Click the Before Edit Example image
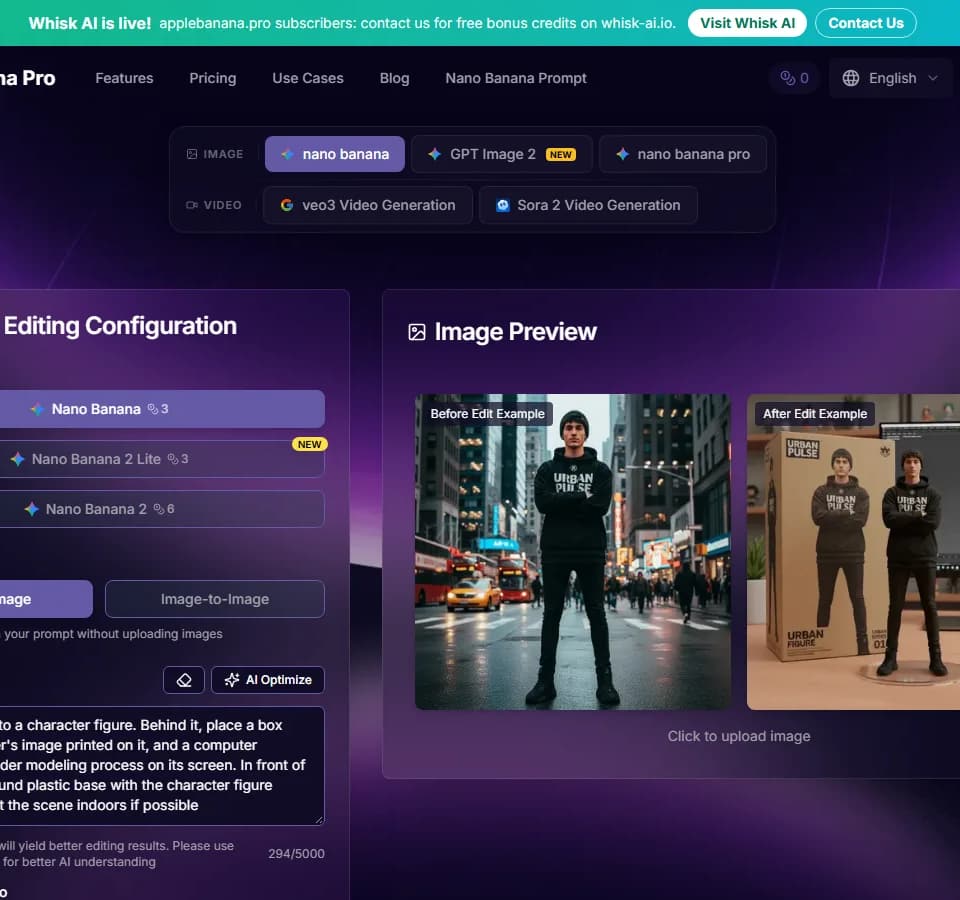Screen dimensions: 960x900 pos(572,552)
